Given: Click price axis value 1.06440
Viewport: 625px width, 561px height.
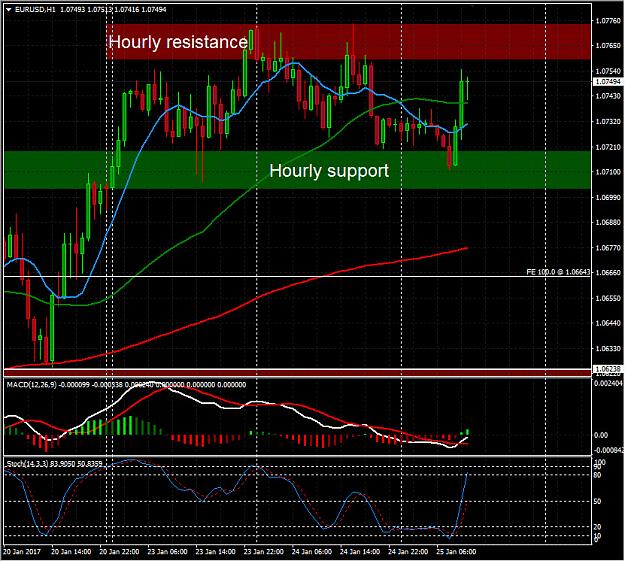Looking at the screenshot, I should [608, 323].
